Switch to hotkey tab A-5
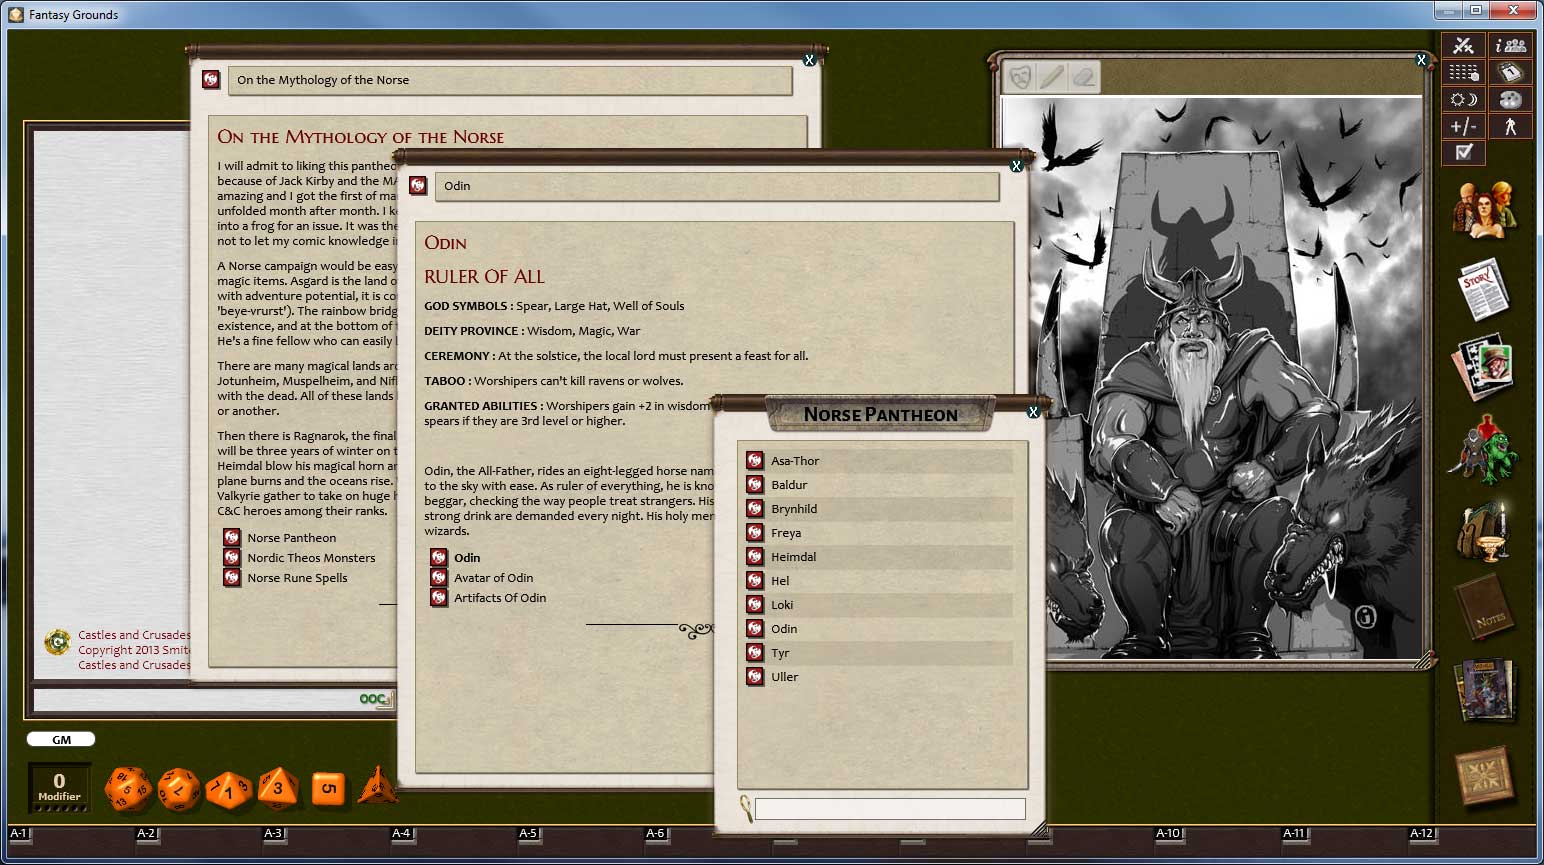The width and height of the screenshot is (1544, 865). [529, 833]
